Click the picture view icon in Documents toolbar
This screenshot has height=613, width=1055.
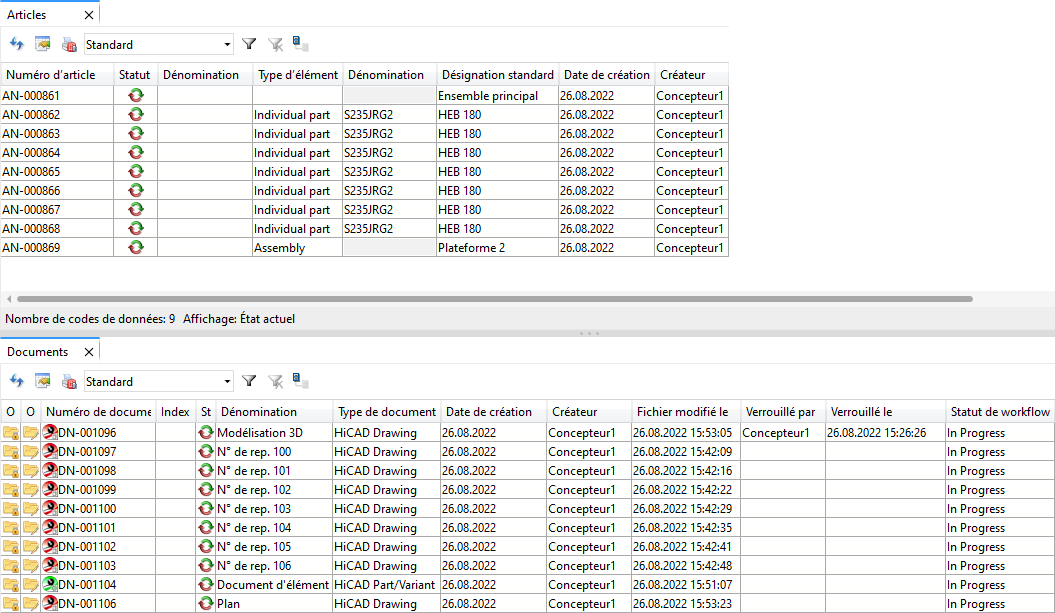pos(42,381)
